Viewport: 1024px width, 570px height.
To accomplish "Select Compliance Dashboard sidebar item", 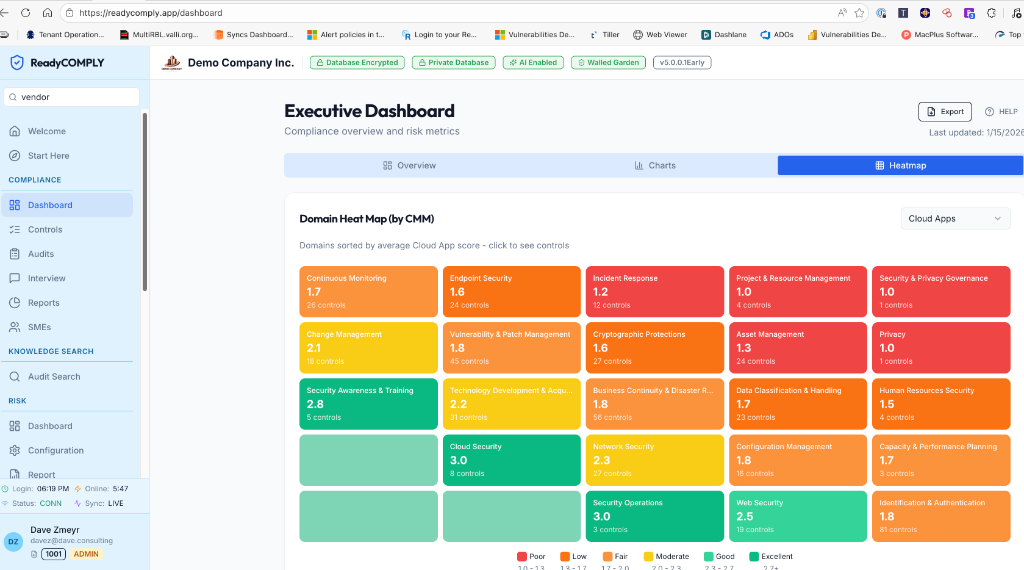I will 67,205.
